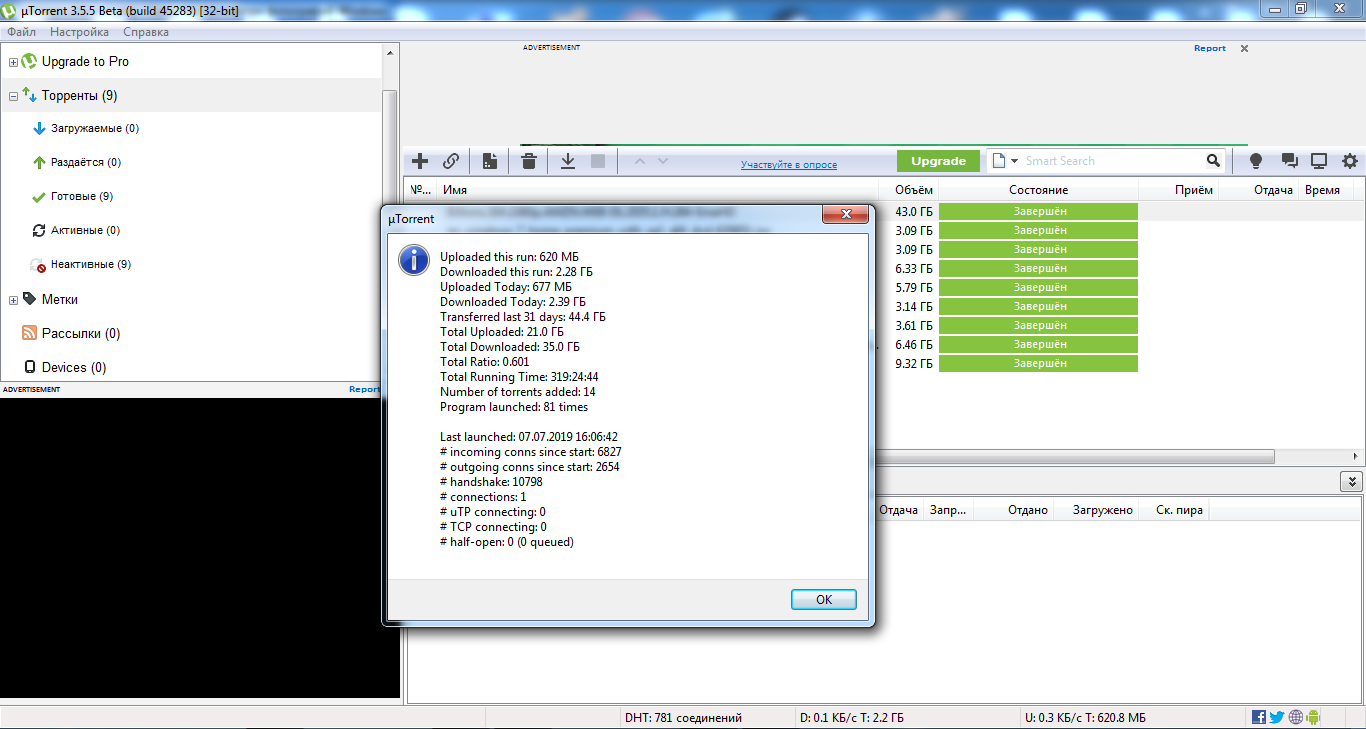Image resolution: width=1366 pixels, height=729 pixels.
Task: Click the globe icon in status bar
Action: (x=1295, y=717)
